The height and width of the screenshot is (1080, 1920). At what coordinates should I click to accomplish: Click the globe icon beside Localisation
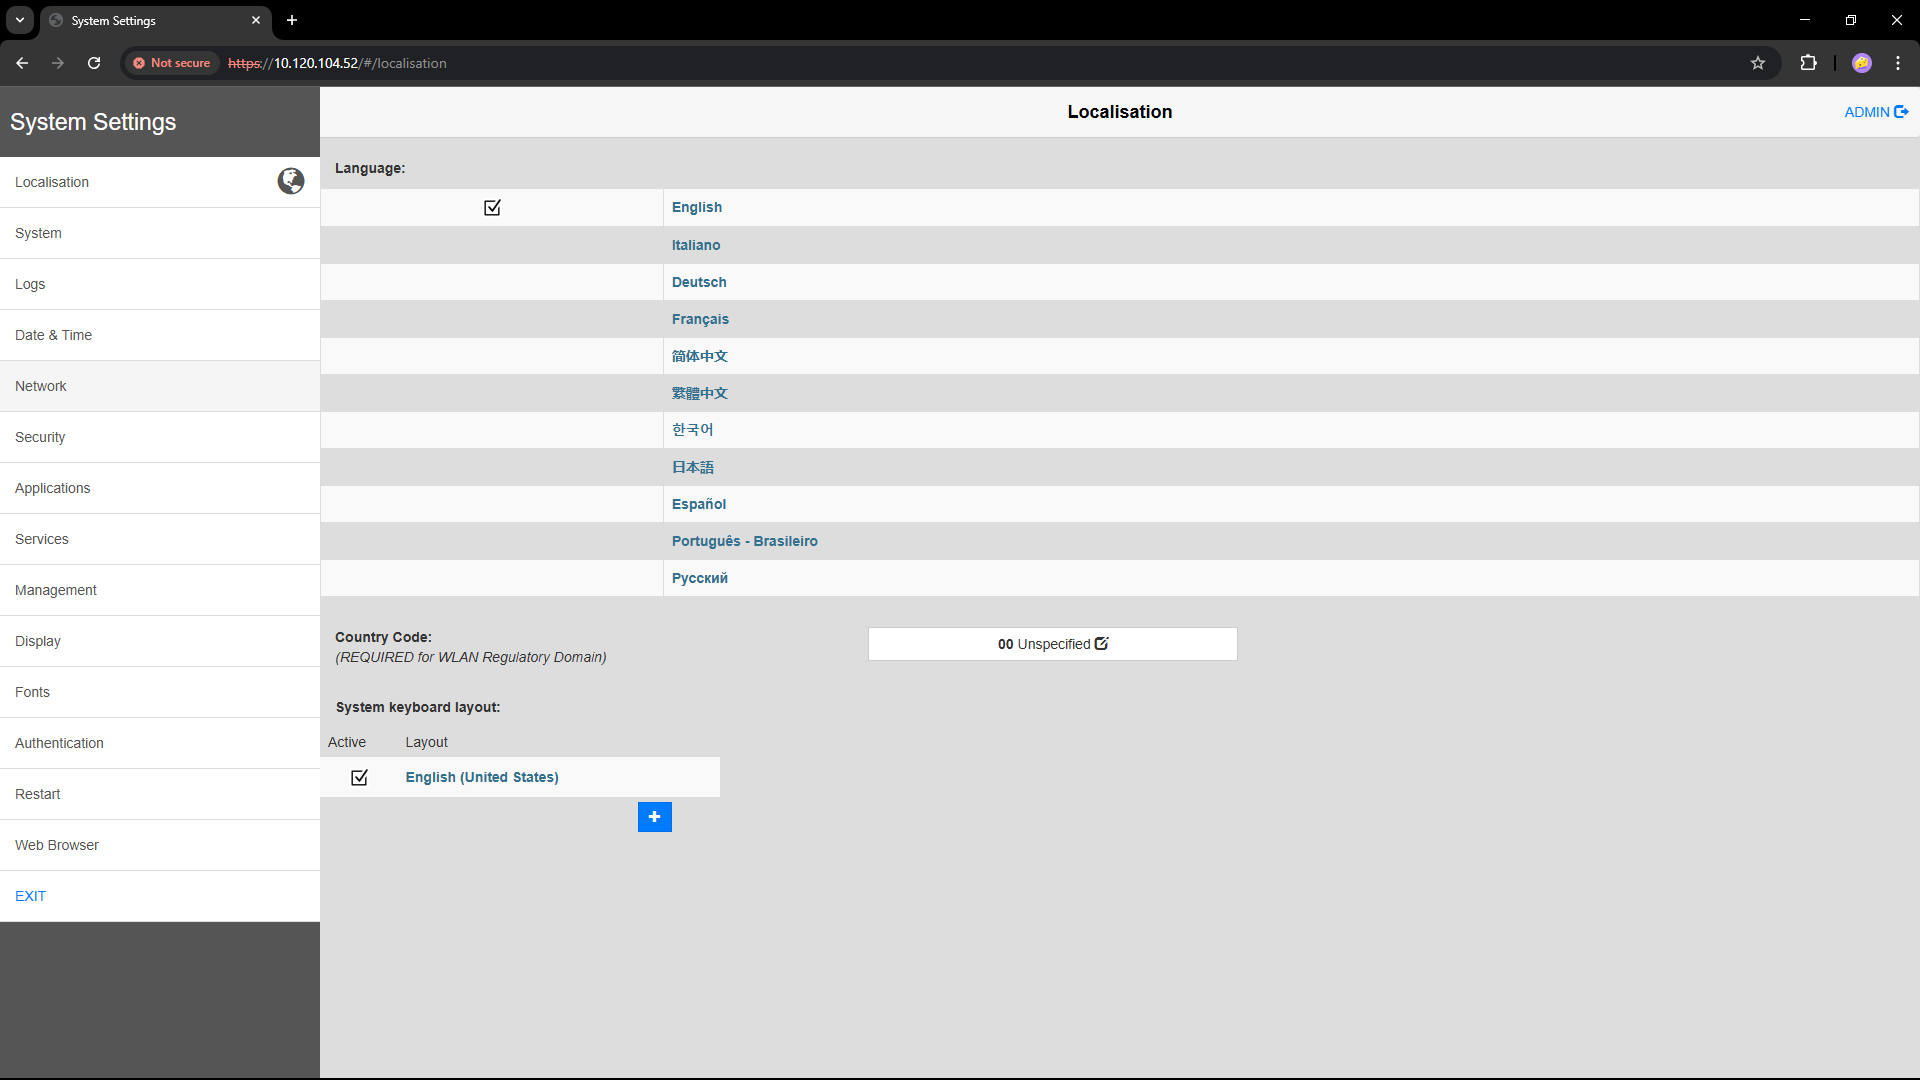291,181
